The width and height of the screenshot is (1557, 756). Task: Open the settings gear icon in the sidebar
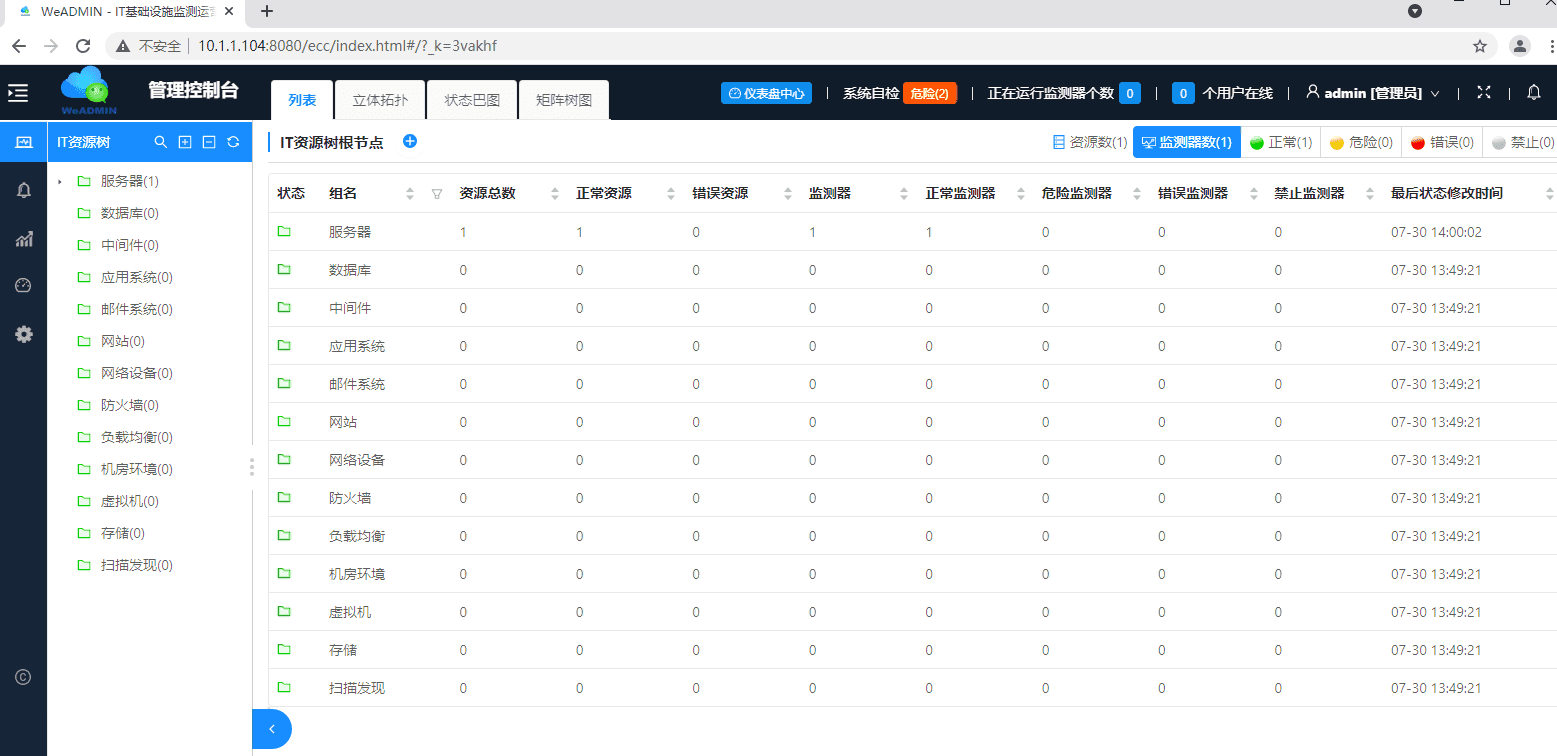pyautogui.click(x=24, y=334)
